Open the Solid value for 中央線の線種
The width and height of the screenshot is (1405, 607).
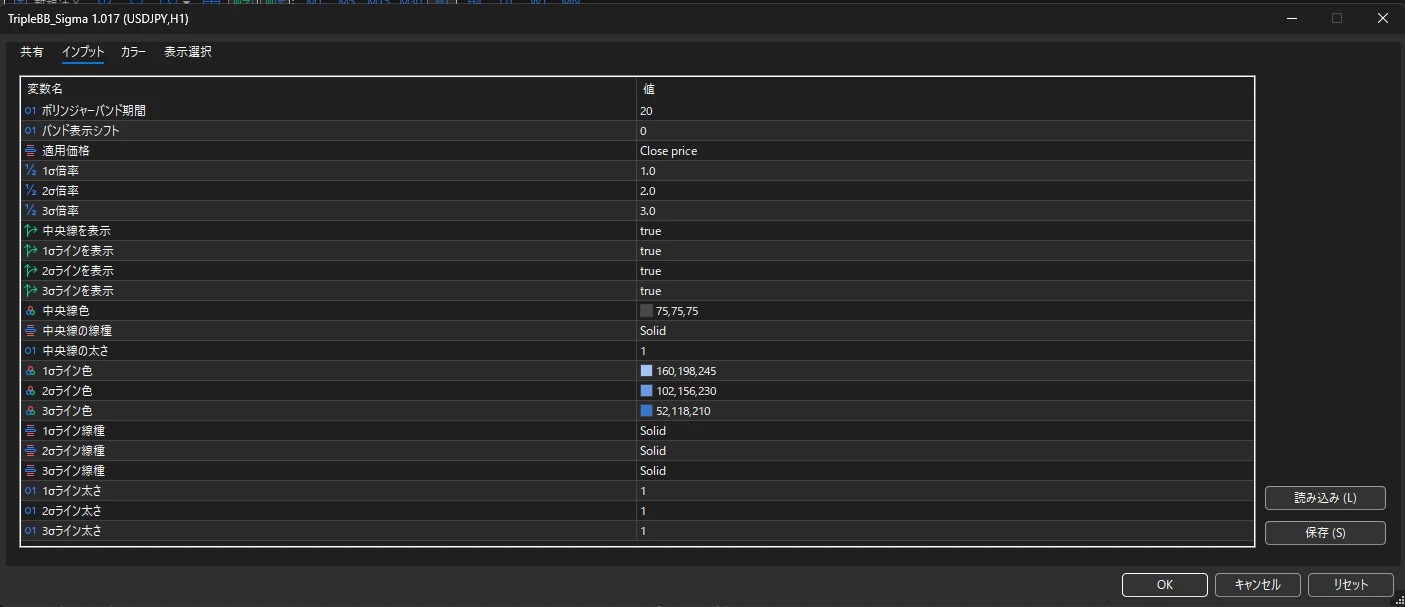click(653, 331)
